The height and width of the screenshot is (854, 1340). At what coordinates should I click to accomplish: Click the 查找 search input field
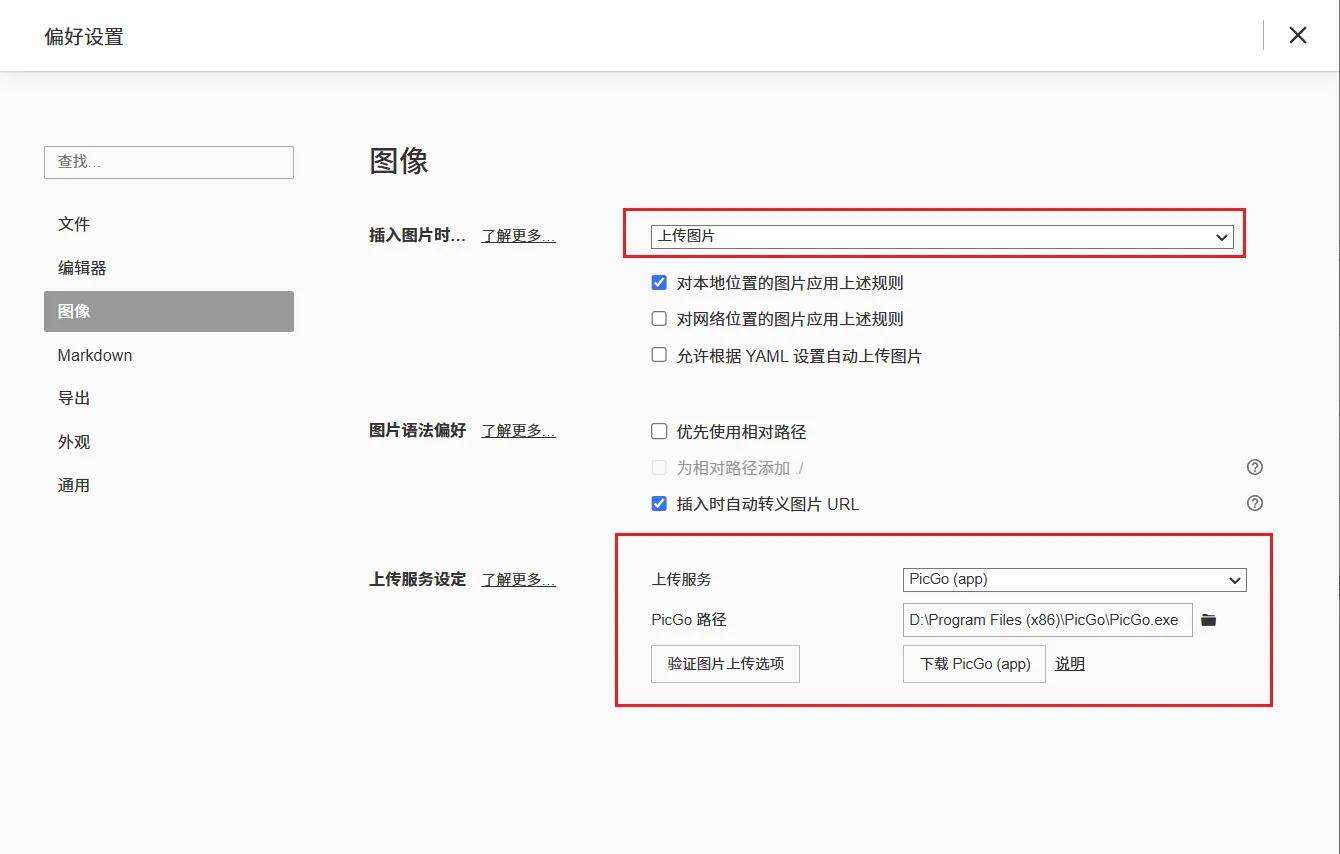(168, 162)
